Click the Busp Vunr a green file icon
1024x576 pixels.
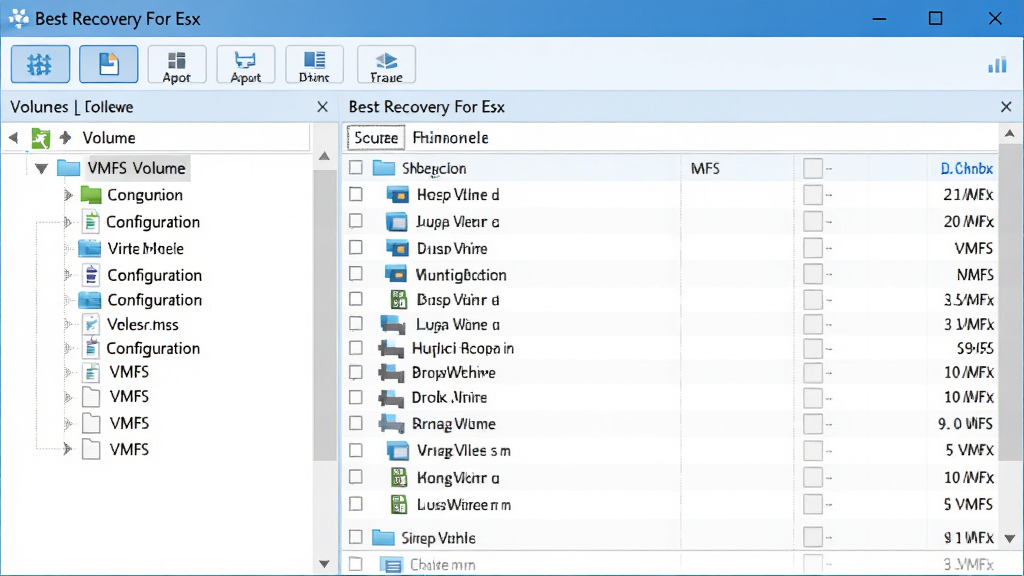[398, 299]
